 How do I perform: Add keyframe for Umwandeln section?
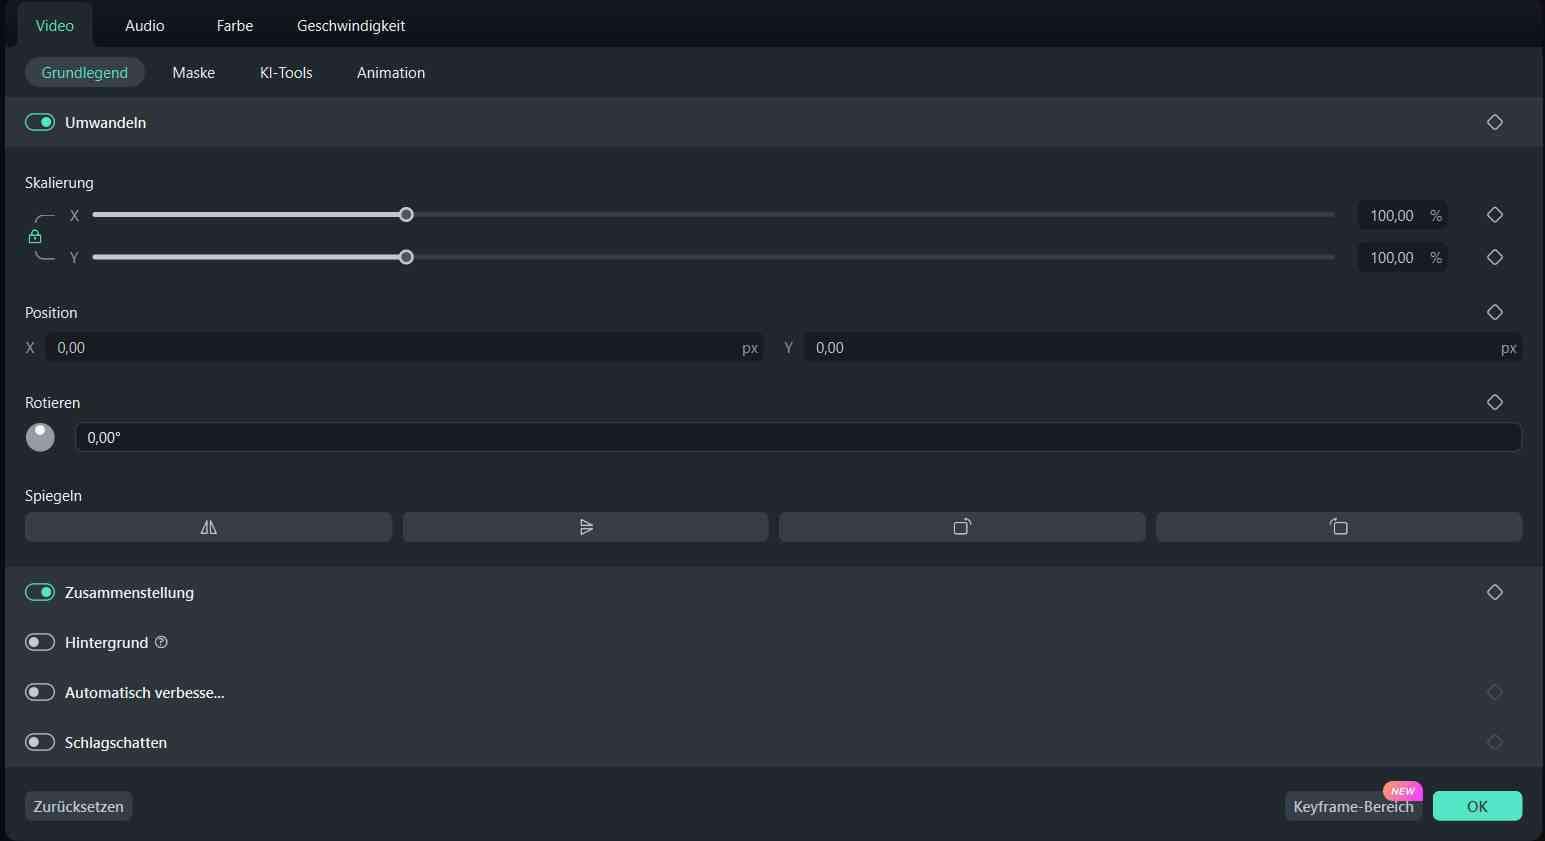(1495, 122)
